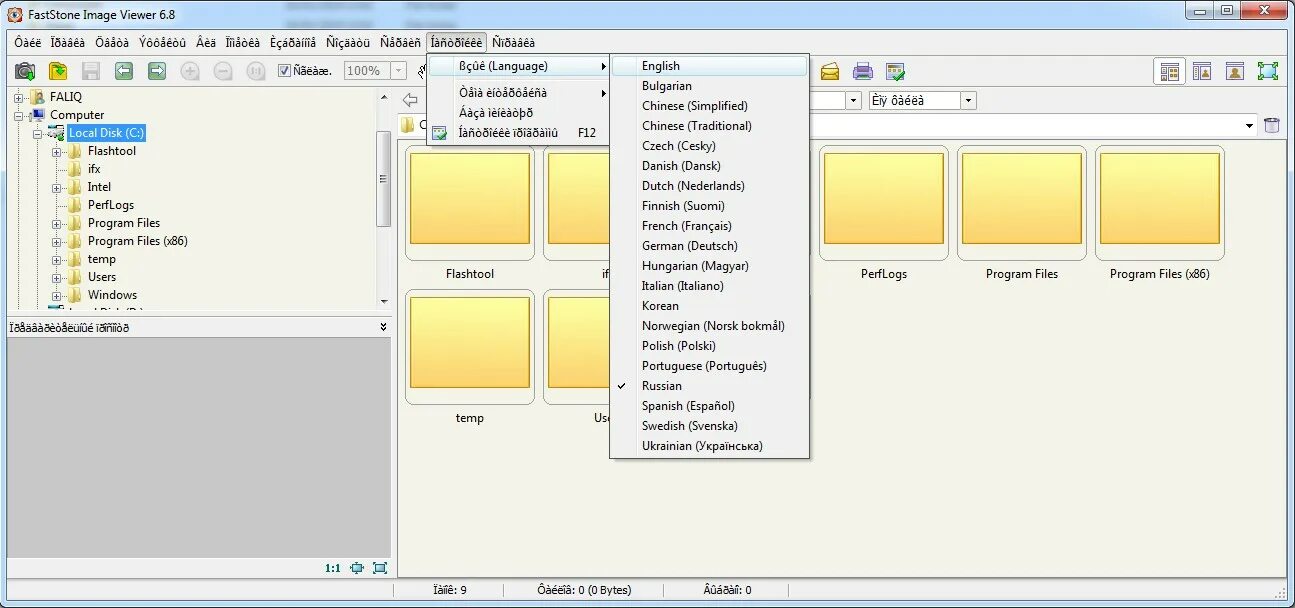Choose Ukrainian language option
This screenshot has height=608, width=1295.
[x=709, y=446]
